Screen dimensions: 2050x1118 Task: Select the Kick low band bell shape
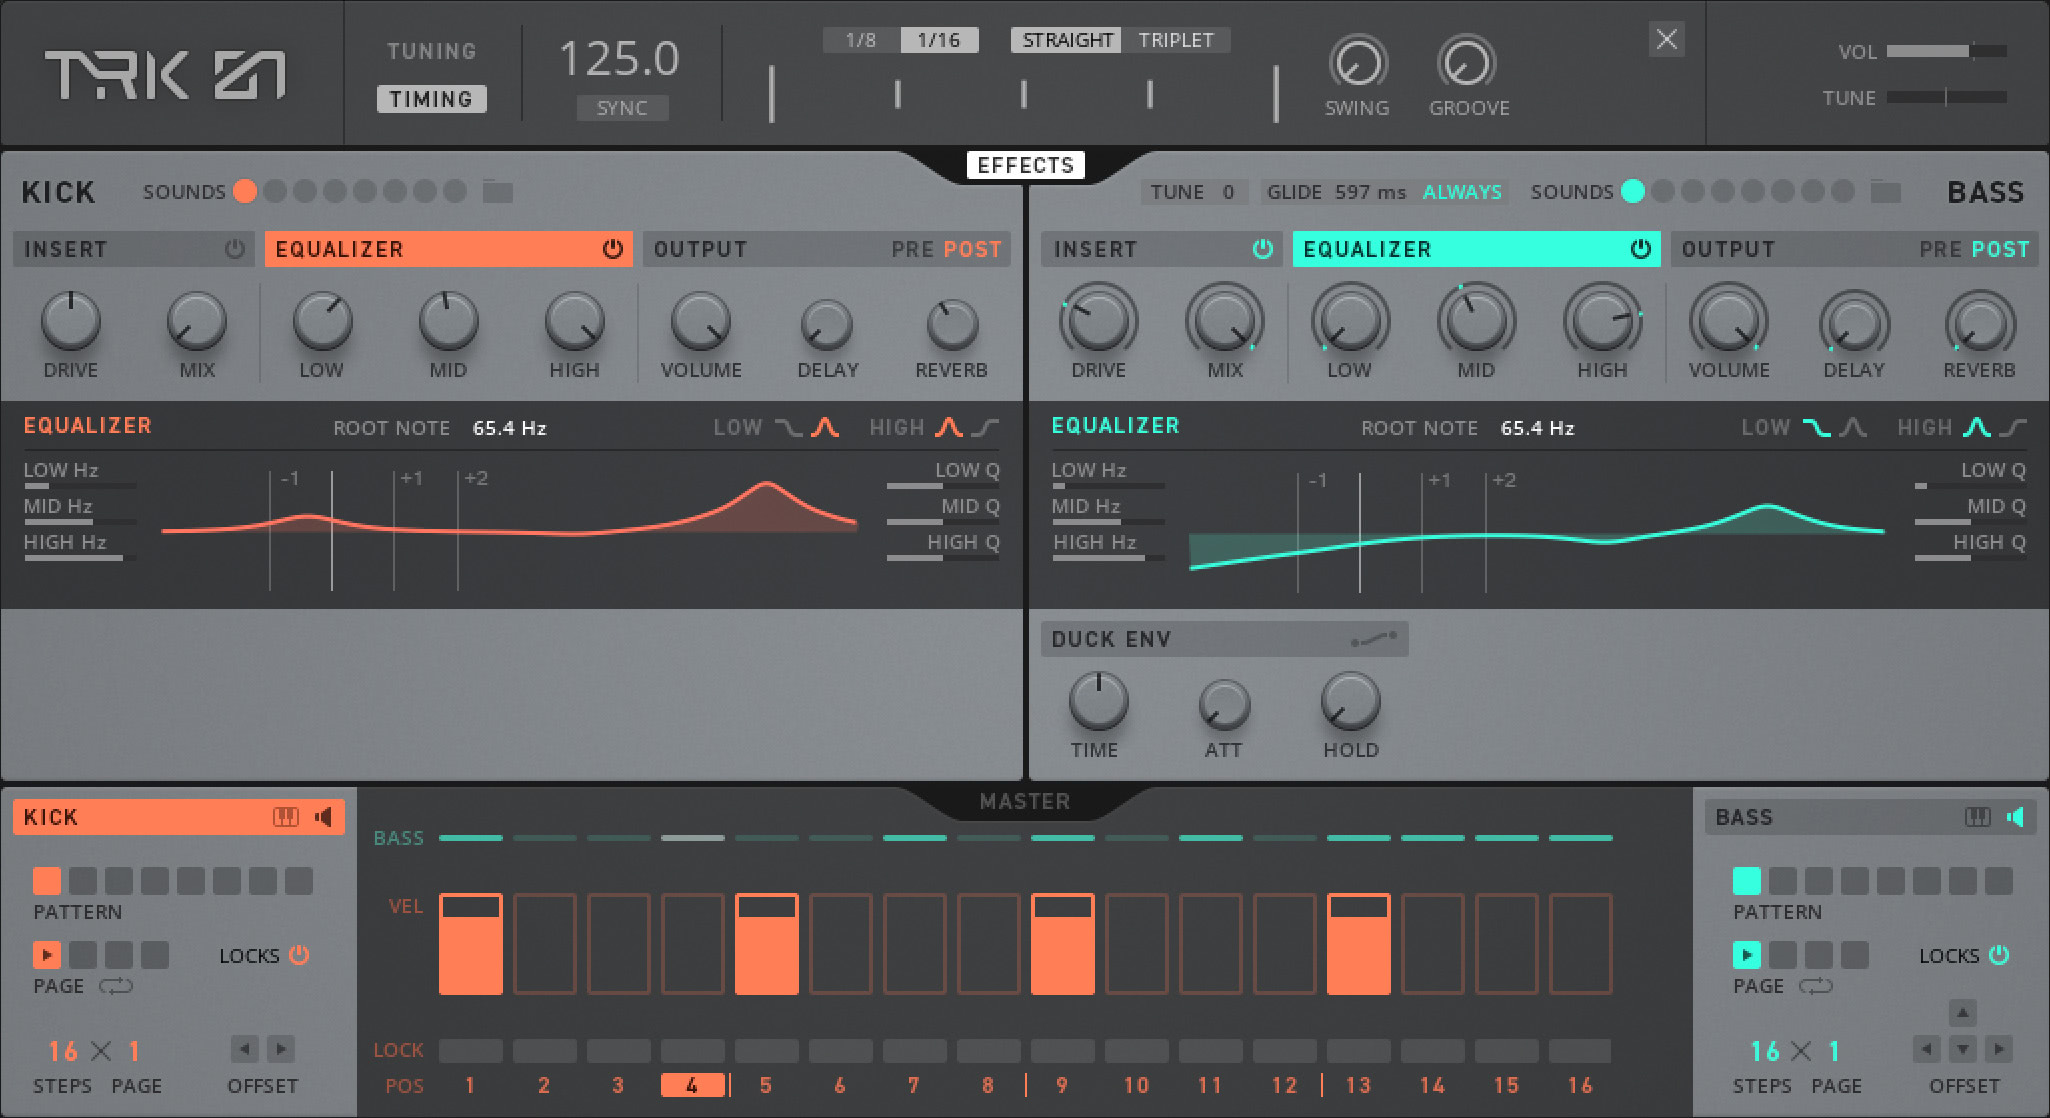pos(825,428)
